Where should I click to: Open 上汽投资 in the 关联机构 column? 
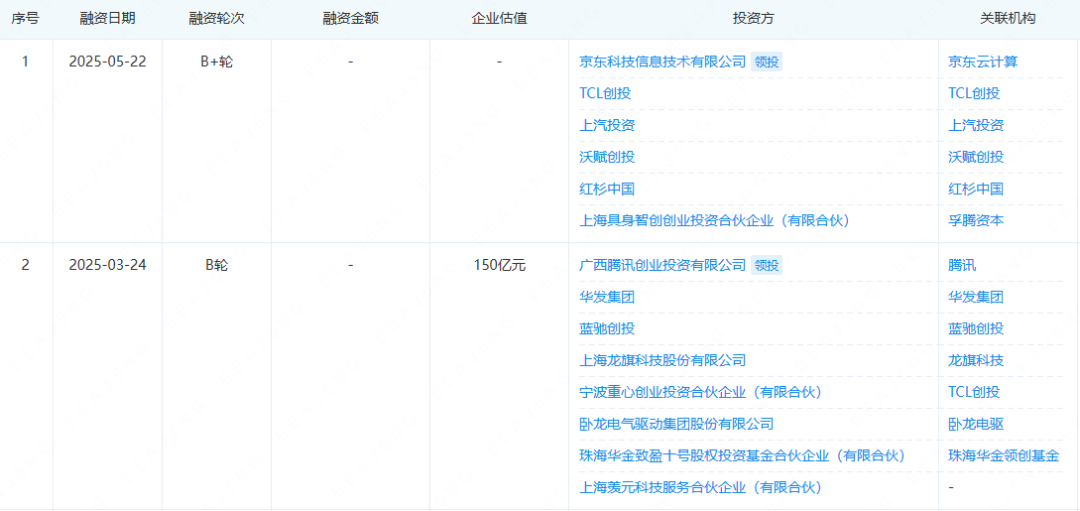(x=975, y=125)
